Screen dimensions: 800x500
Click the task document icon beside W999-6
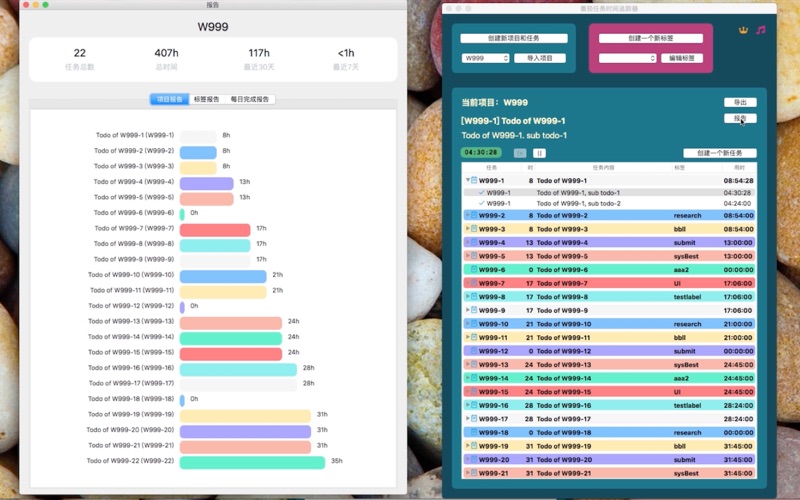point(474,270)
